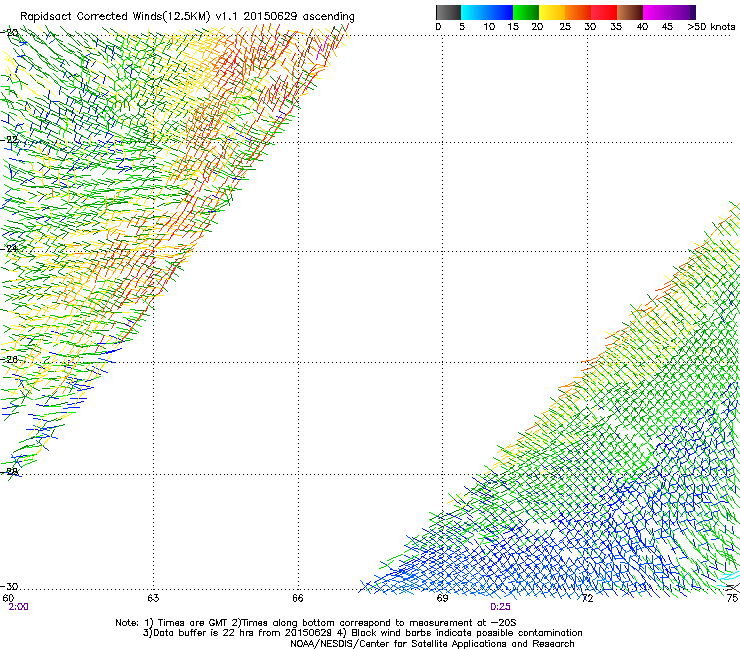The image size is (740, 650).
Task: Click the 'Note: 1) Times are GMT' line
Action: (315, 623)
